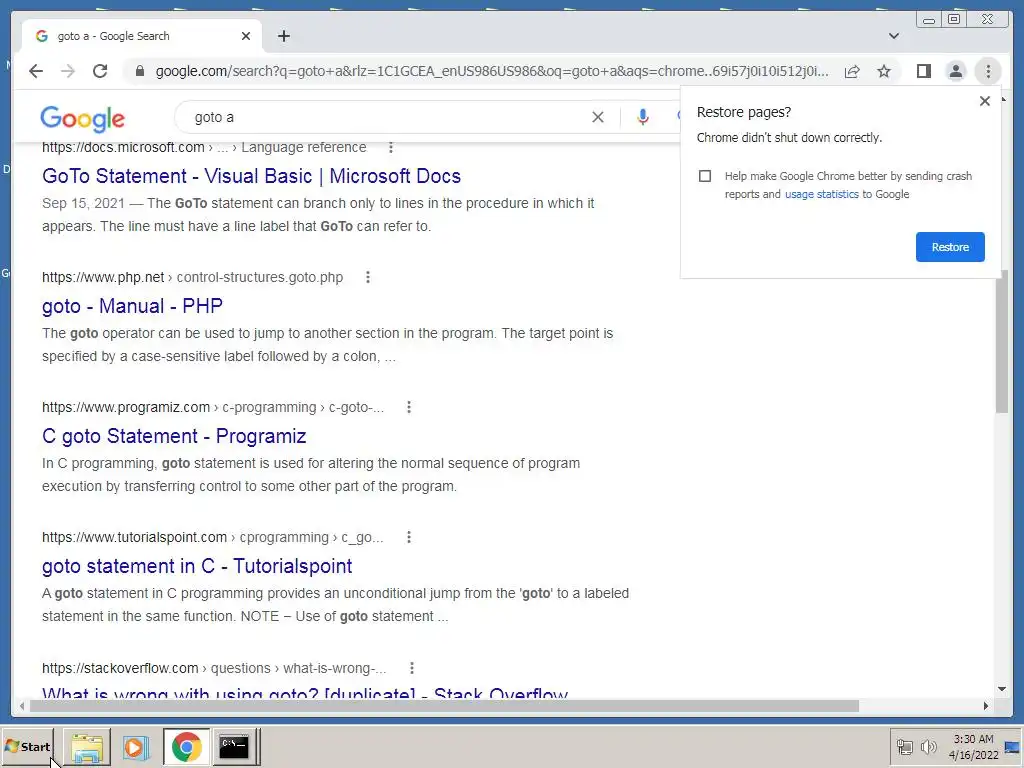Open 'GoTo Statement - Visual Basic | Microsoft Docs'
Viewport: 1024px width, 768px height.
(251, 176)
